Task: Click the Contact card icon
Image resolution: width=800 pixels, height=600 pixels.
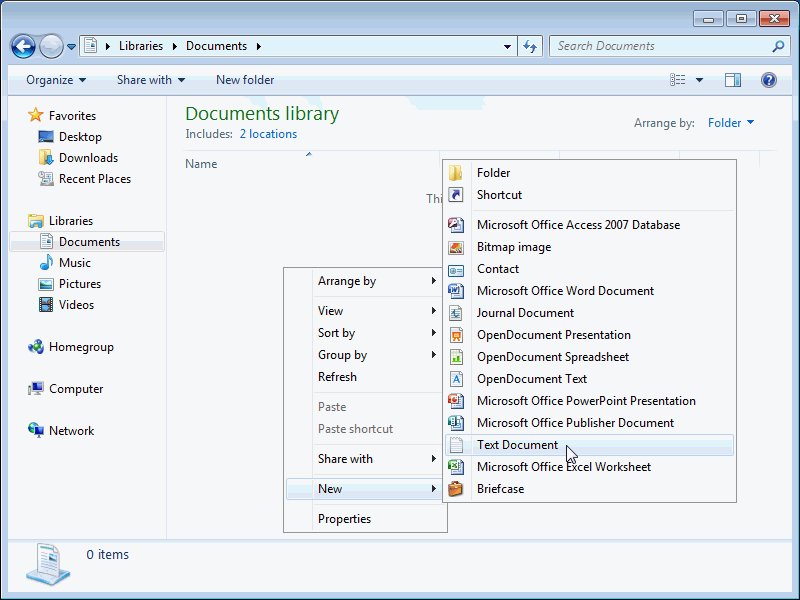Action: 456,269
